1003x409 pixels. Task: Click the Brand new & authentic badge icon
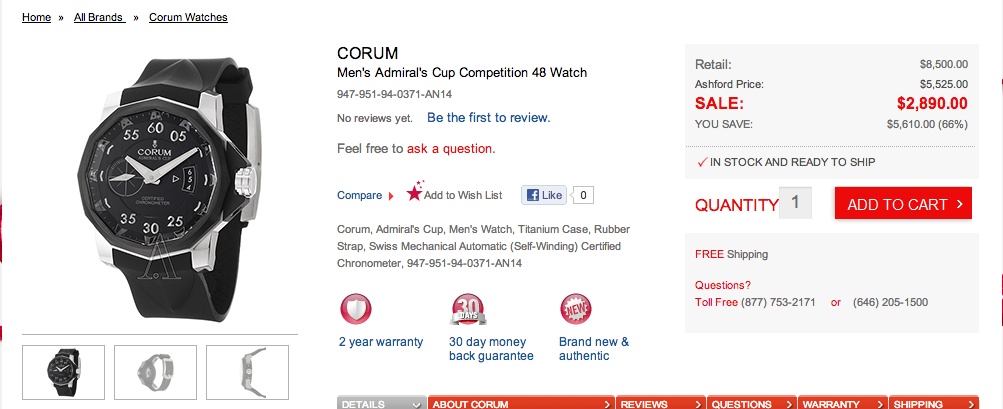click(575, 309)
